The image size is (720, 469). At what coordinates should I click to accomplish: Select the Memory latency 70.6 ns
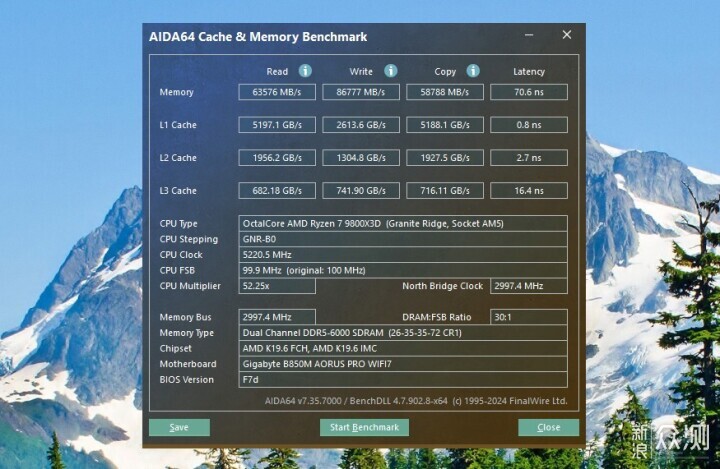pyautogui.click(x=529, y=92)
